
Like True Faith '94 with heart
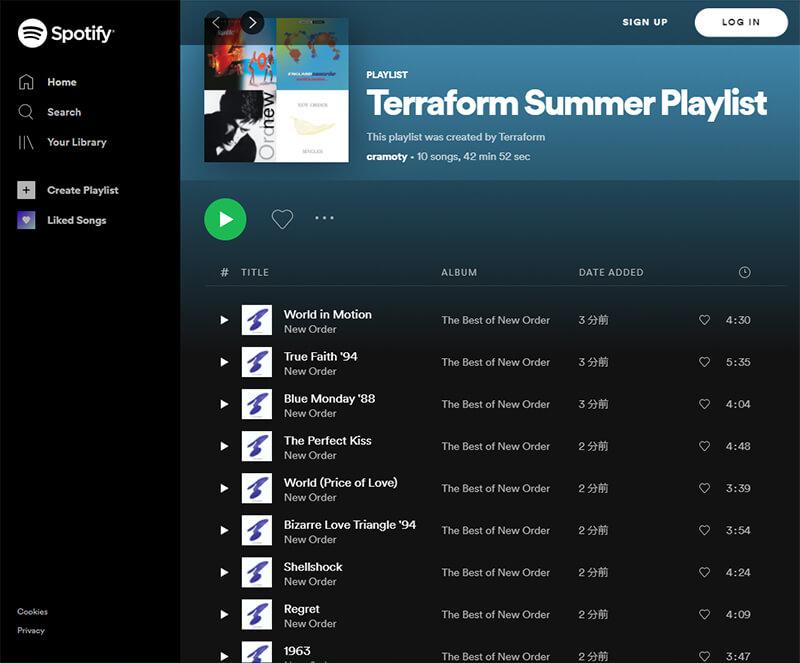pos(704,362)
